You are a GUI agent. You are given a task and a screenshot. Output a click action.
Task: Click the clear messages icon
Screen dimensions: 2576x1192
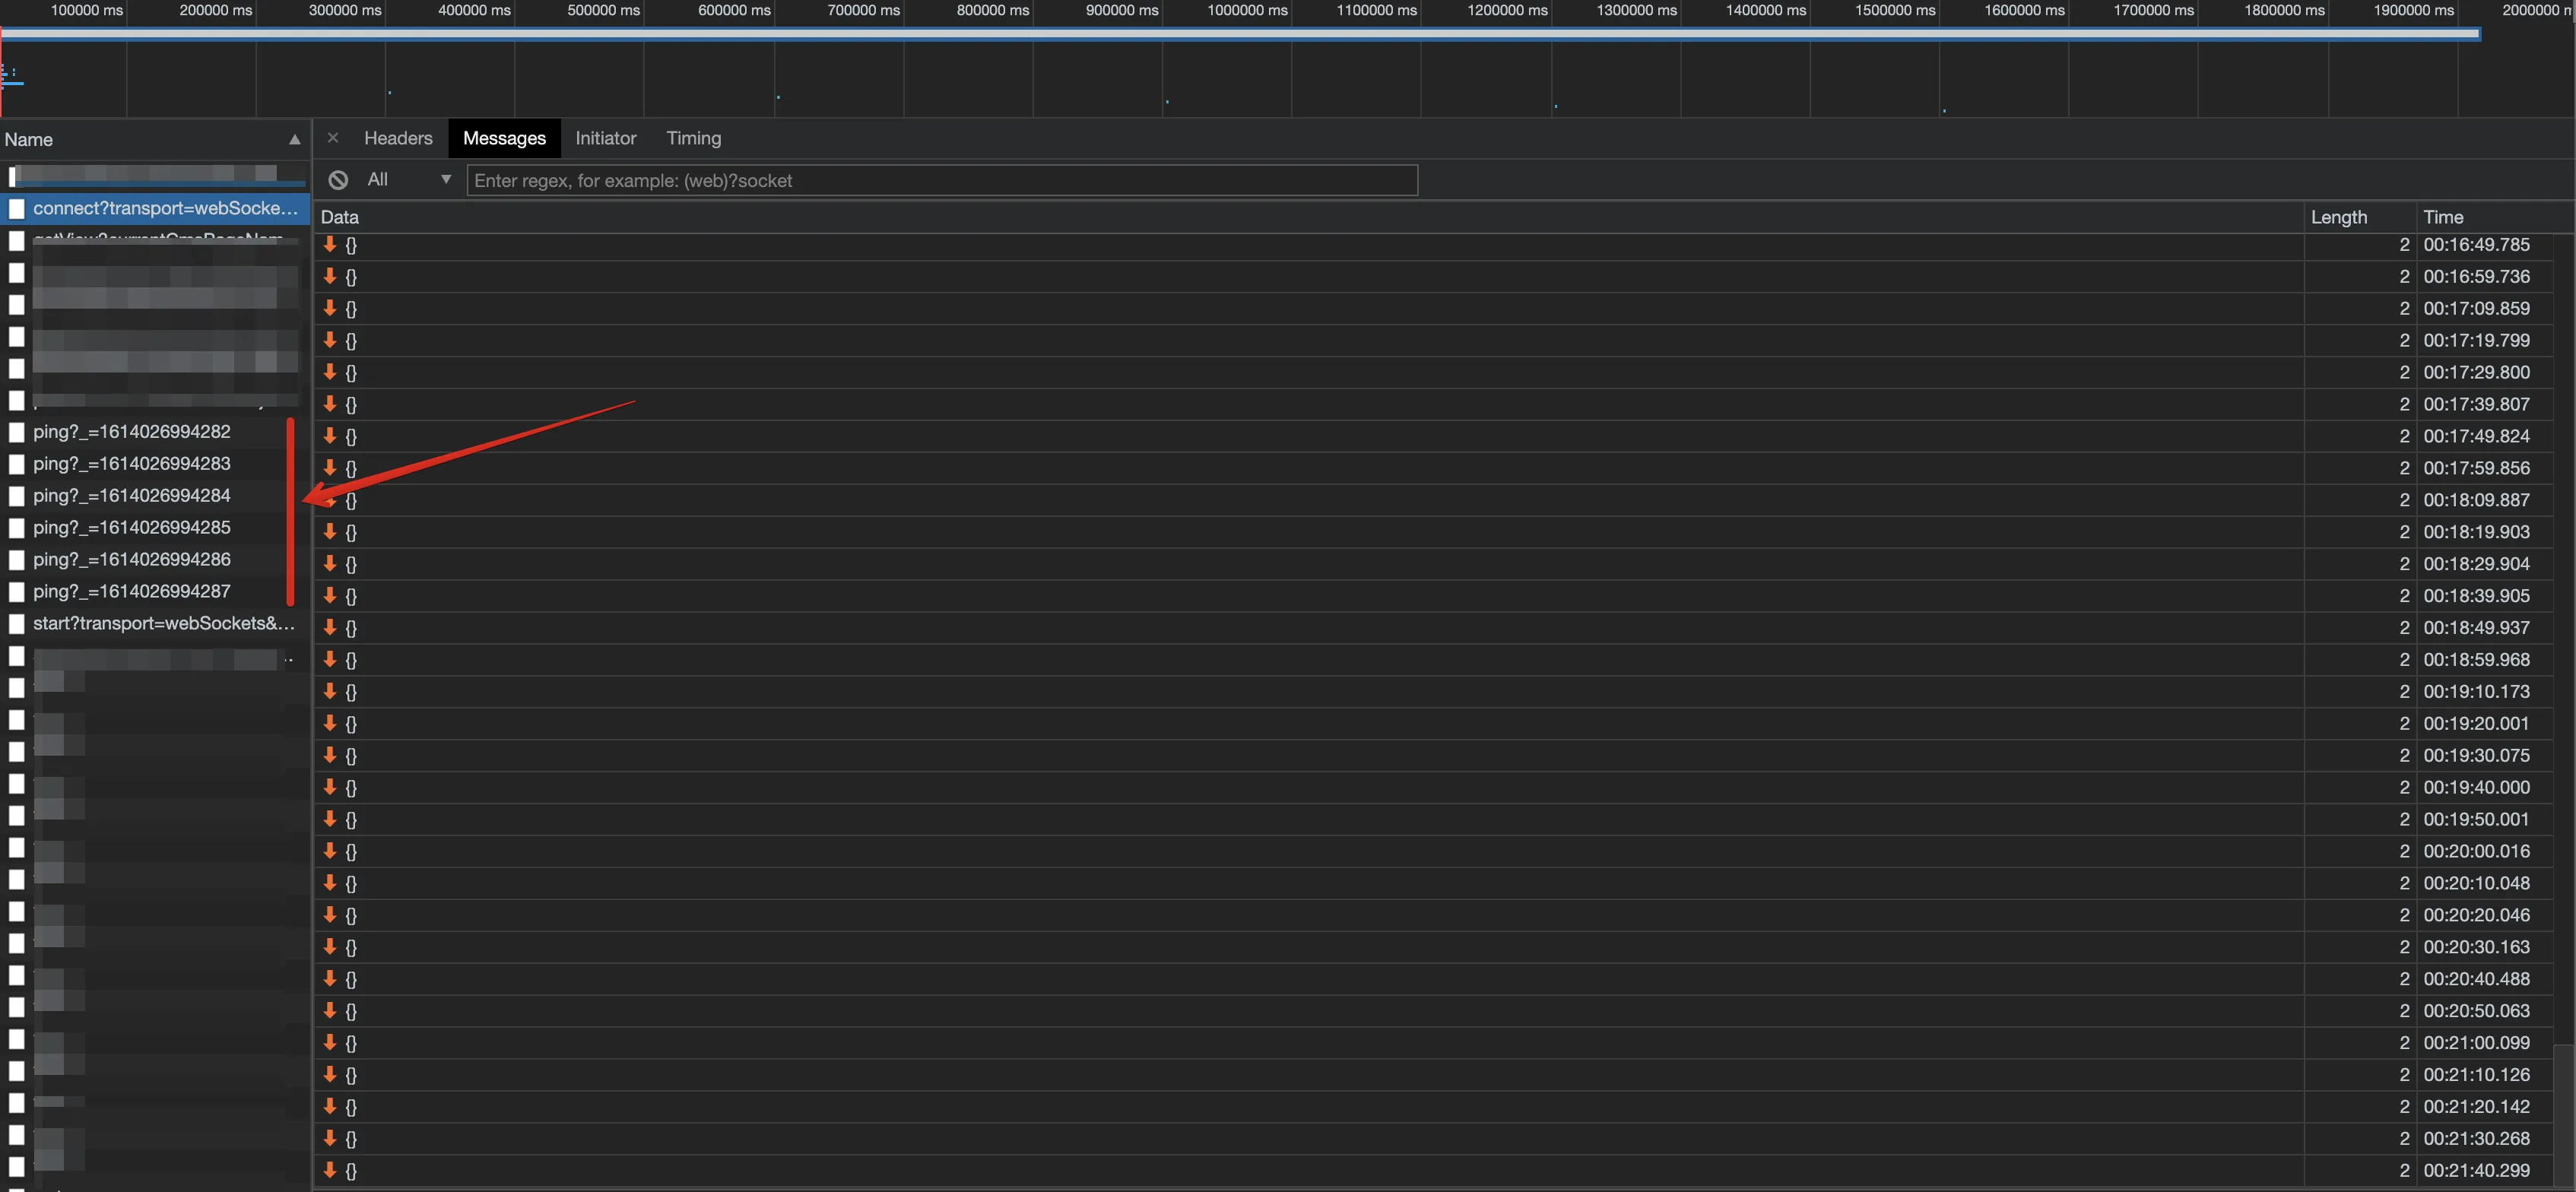click(x=338, y=180)
